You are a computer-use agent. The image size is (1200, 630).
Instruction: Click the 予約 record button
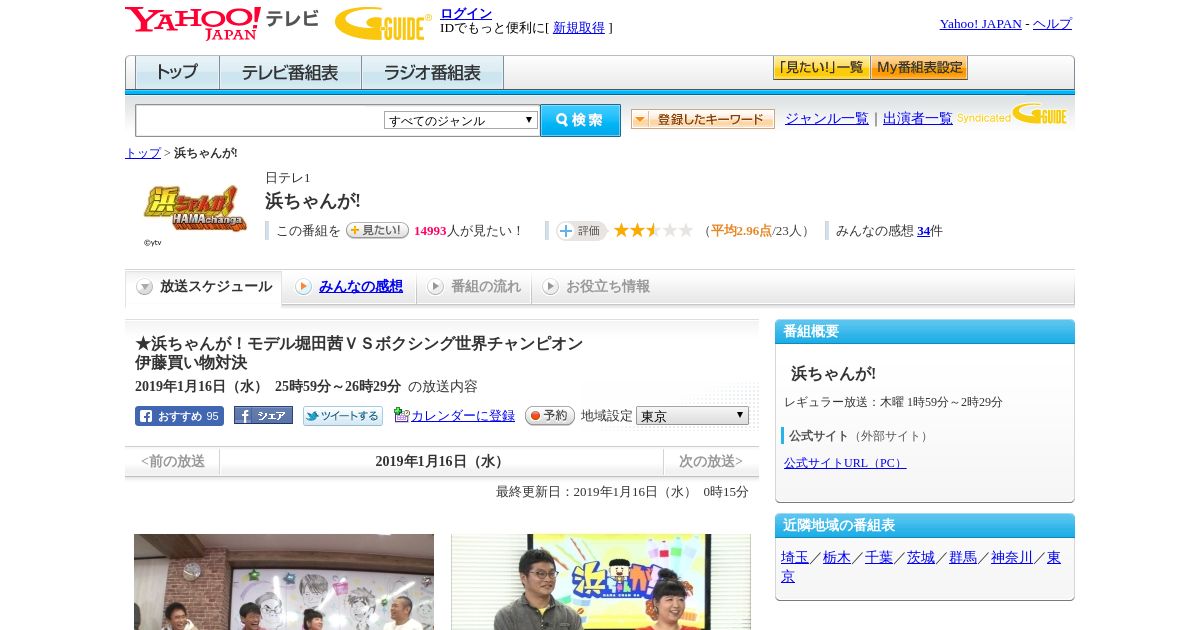coord(550,415)
